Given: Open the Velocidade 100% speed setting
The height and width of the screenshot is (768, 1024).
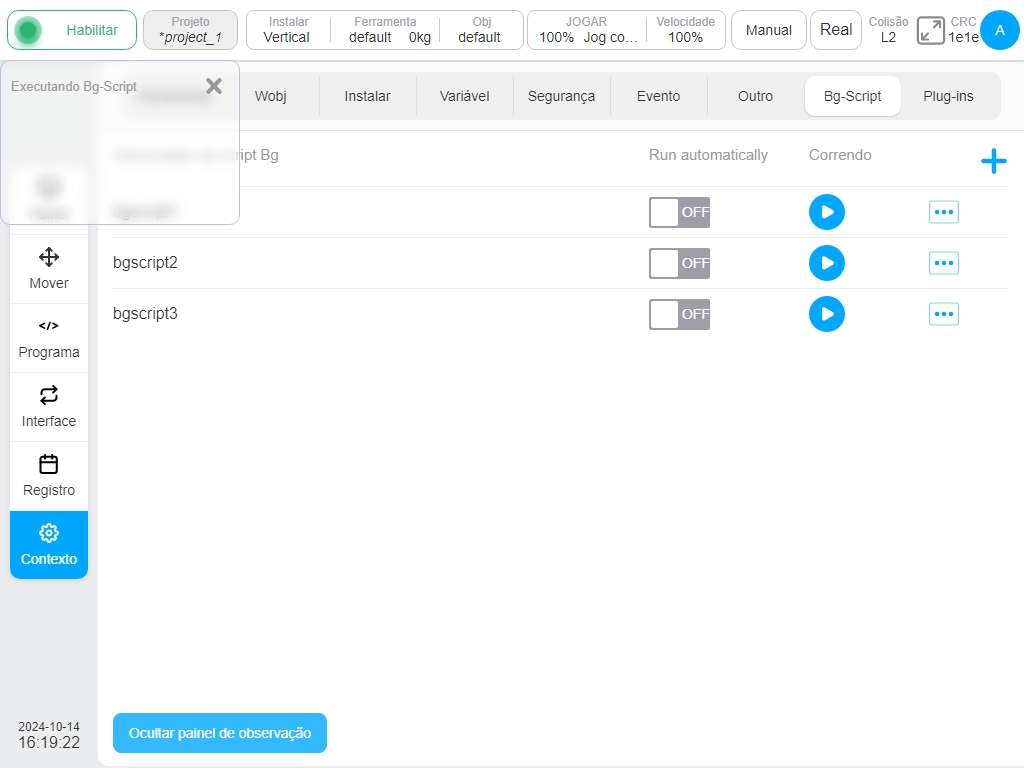Looking at the screenshot, I should click(x=686, y=30).
